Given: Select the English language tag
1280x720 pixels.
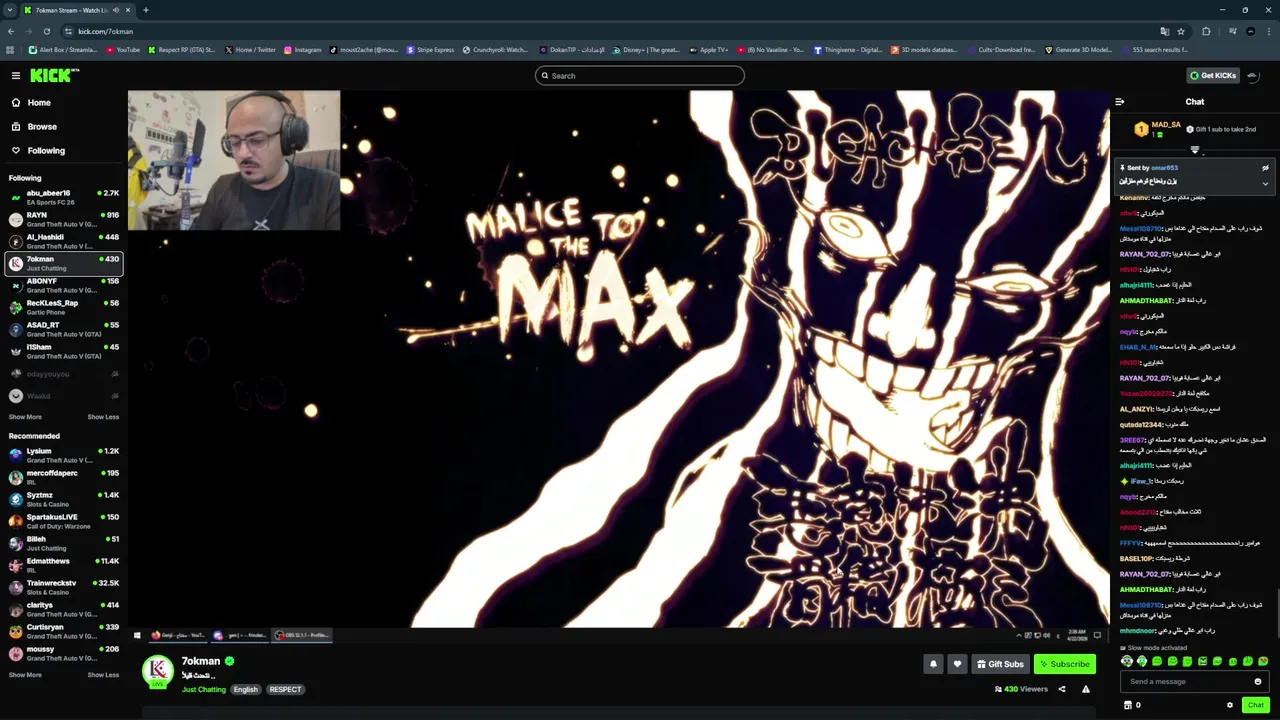Looking at the screenshot, I should click(x=246, y=690).
